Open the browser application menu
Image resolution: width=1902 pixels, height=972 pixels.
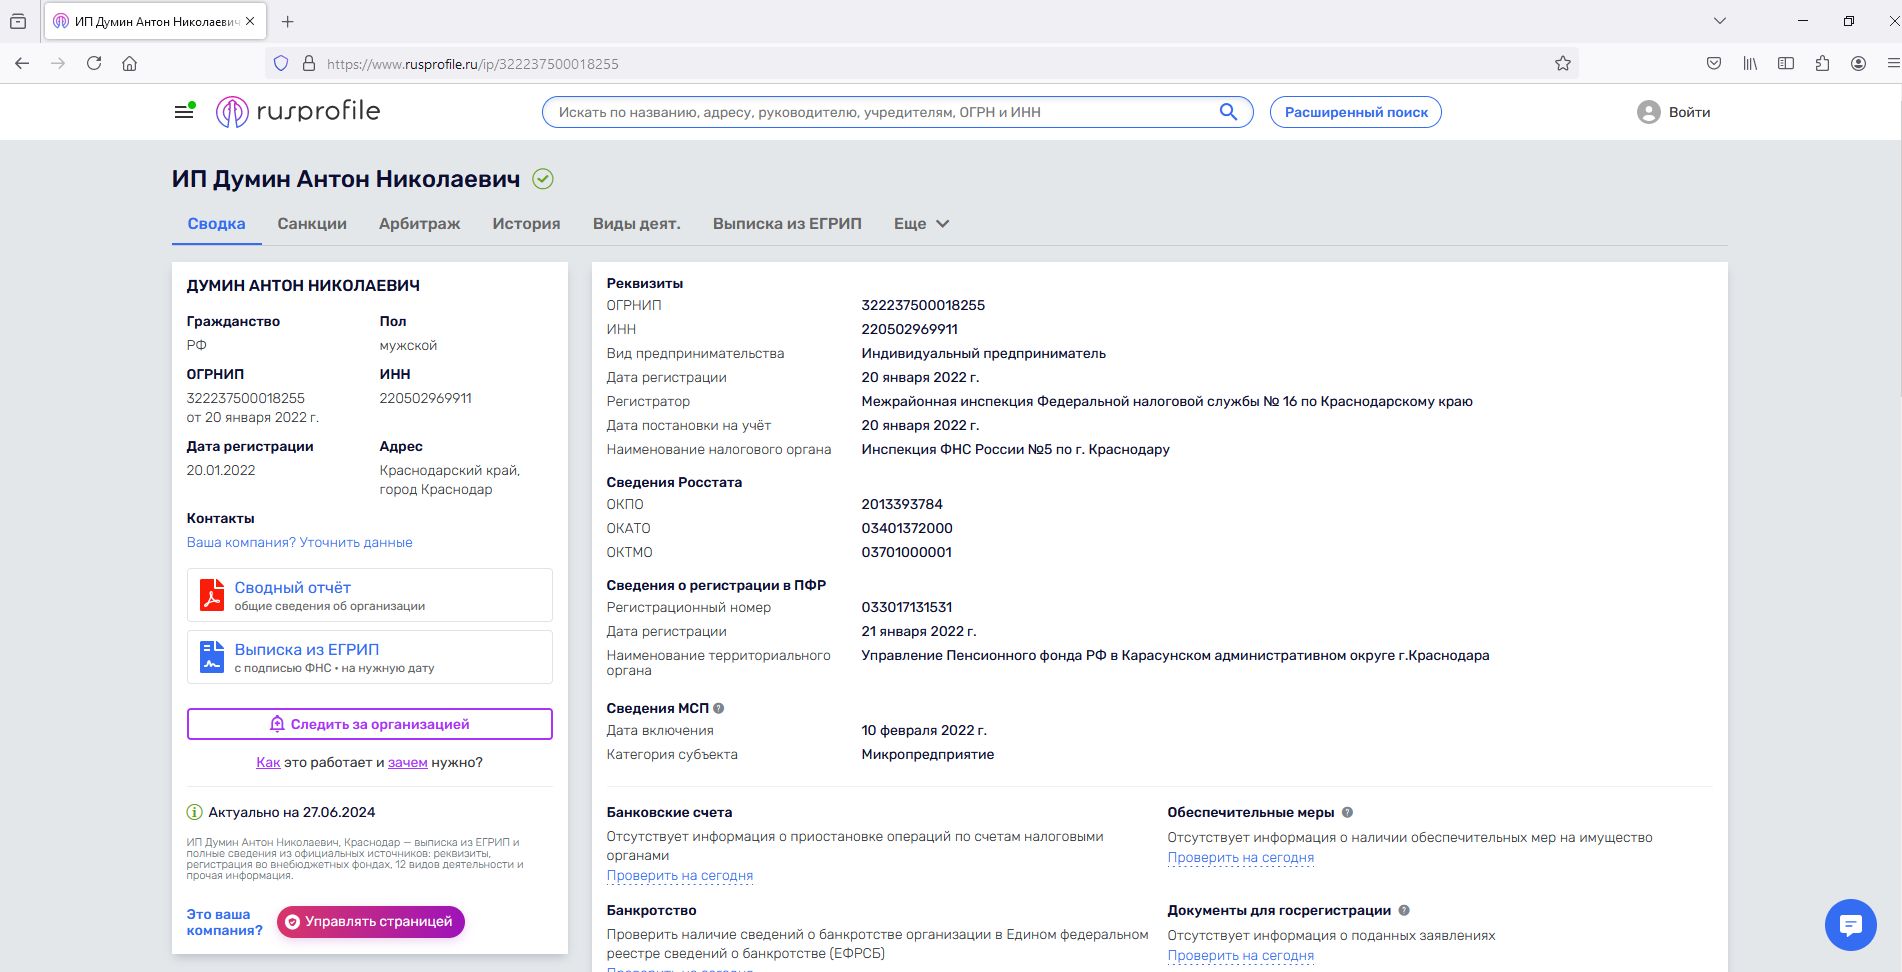(1892, 63)
